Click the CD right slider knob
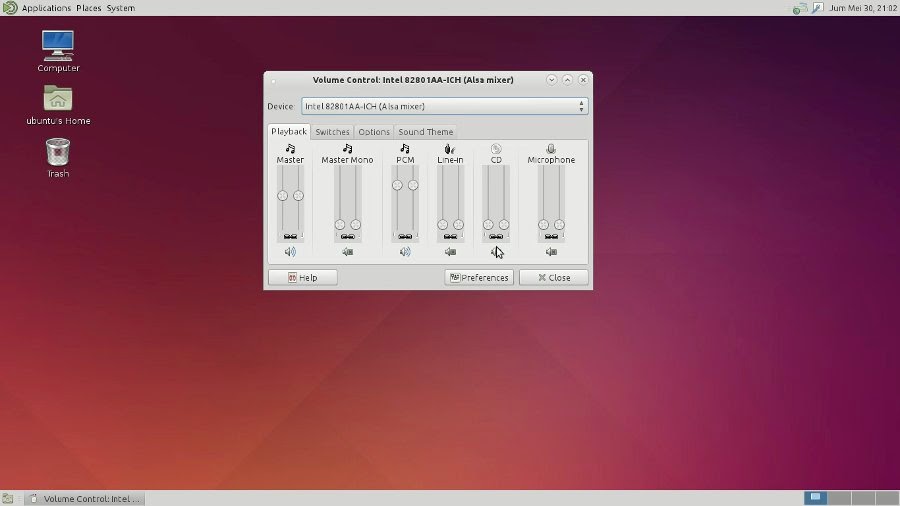Viewport: 900px width, 506px height. click(x=504, y=224)
